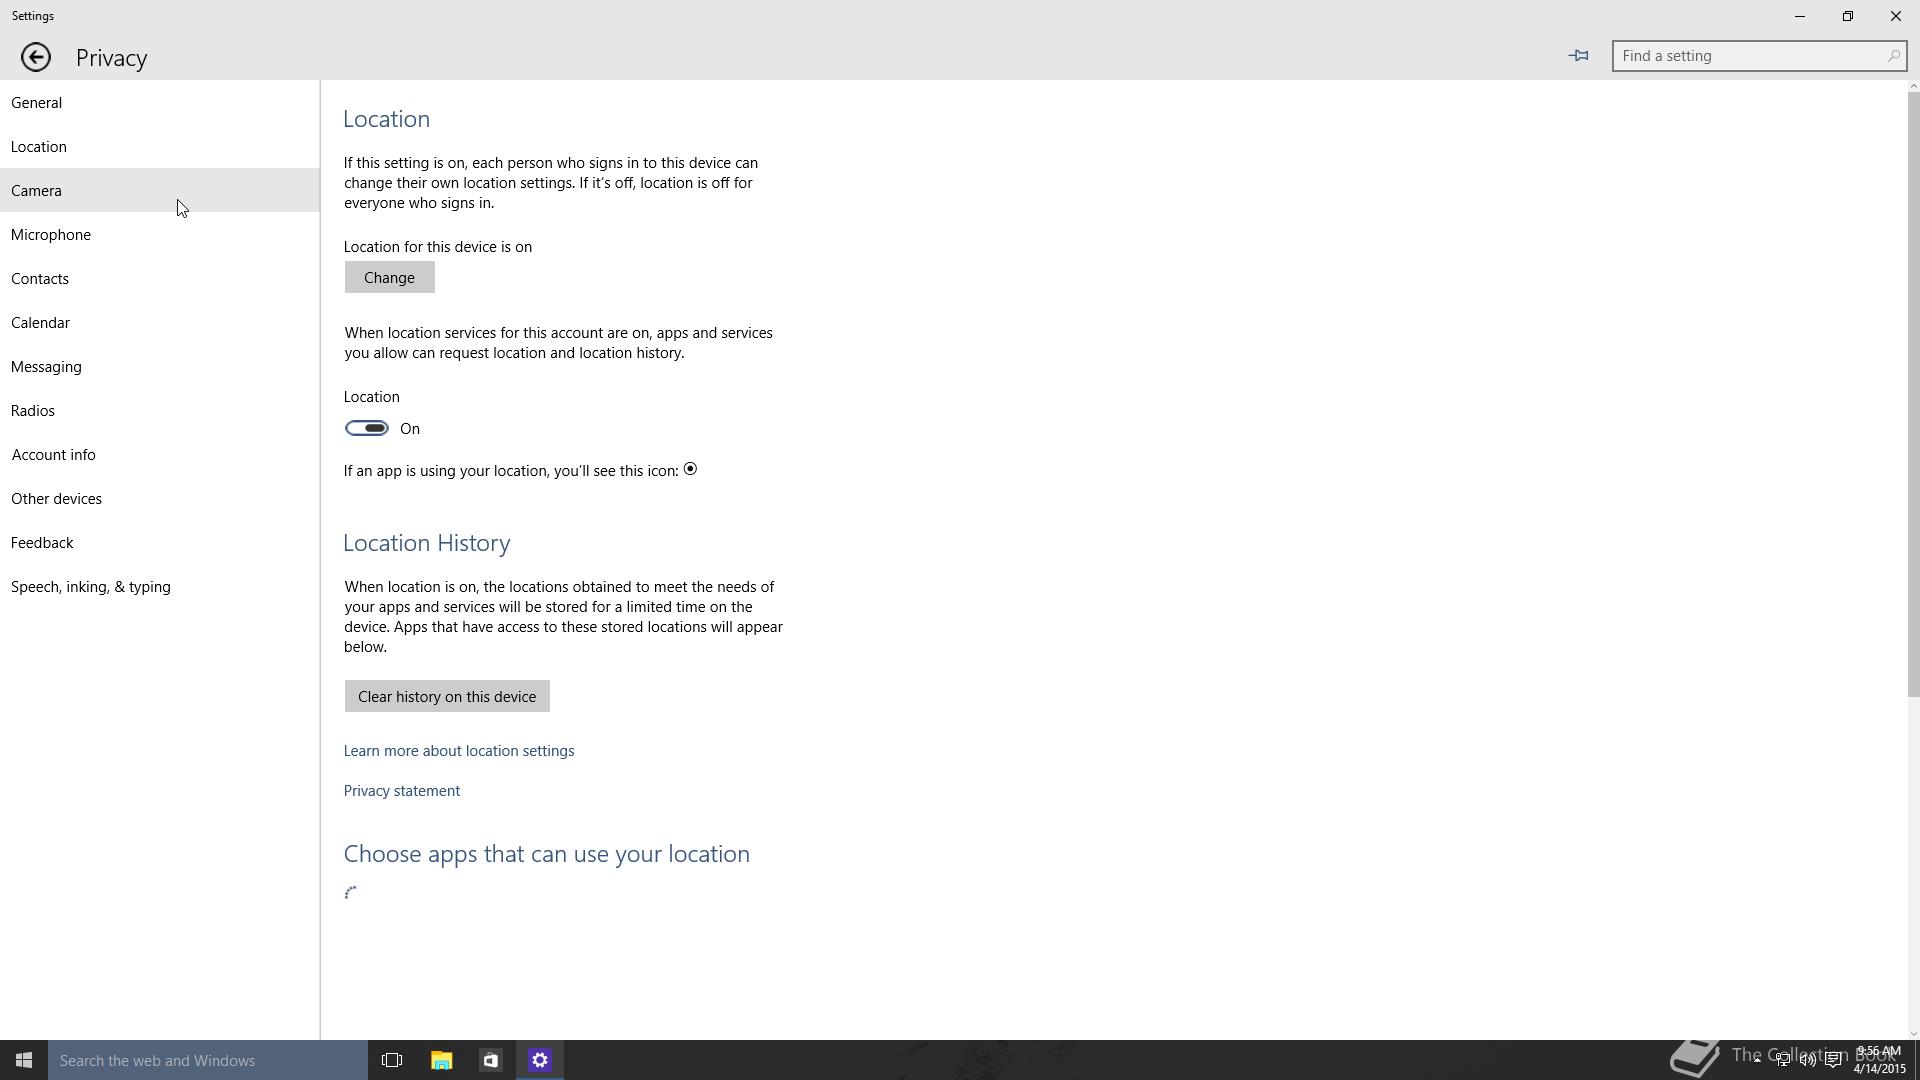
Task: Open File Explorer from the taskbar
Action: [441, 1060]
